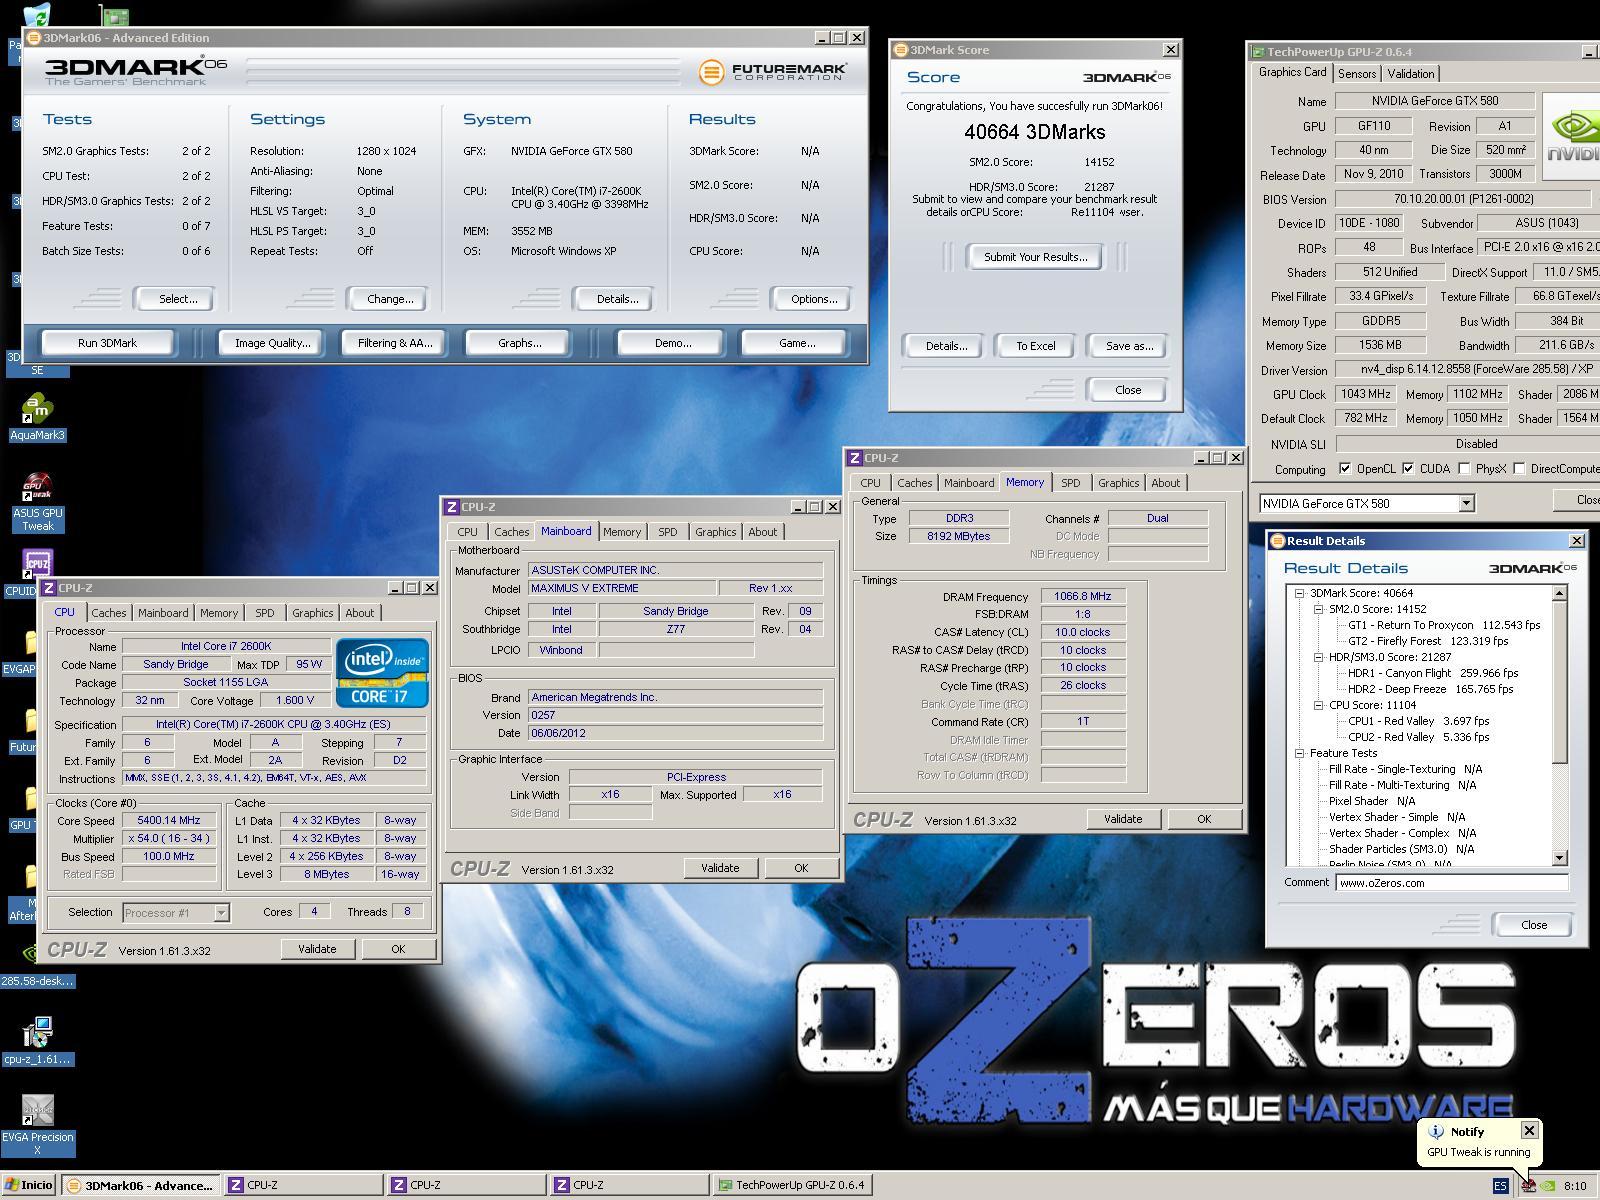The image size is (1600, 1200).
Task: Click Submit Your Results button
Action: (x=1035, y=257)
